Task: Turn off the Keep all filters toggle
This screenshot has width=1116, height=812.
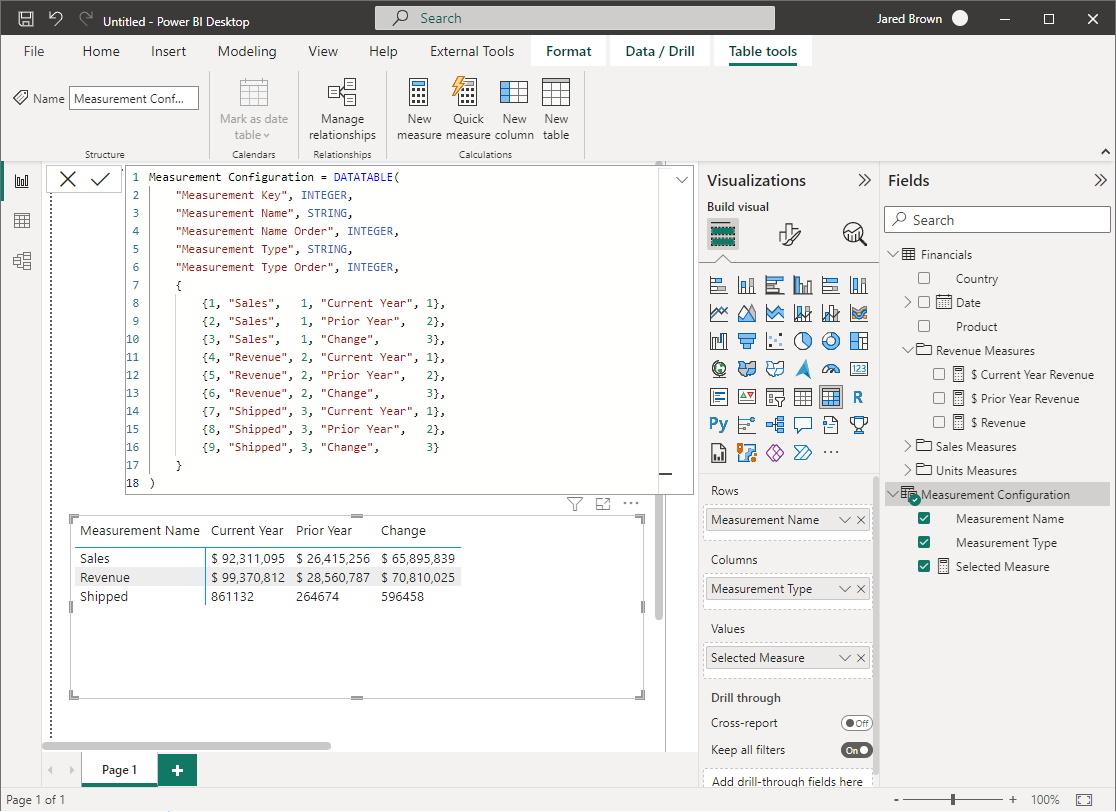Action: 856,750
